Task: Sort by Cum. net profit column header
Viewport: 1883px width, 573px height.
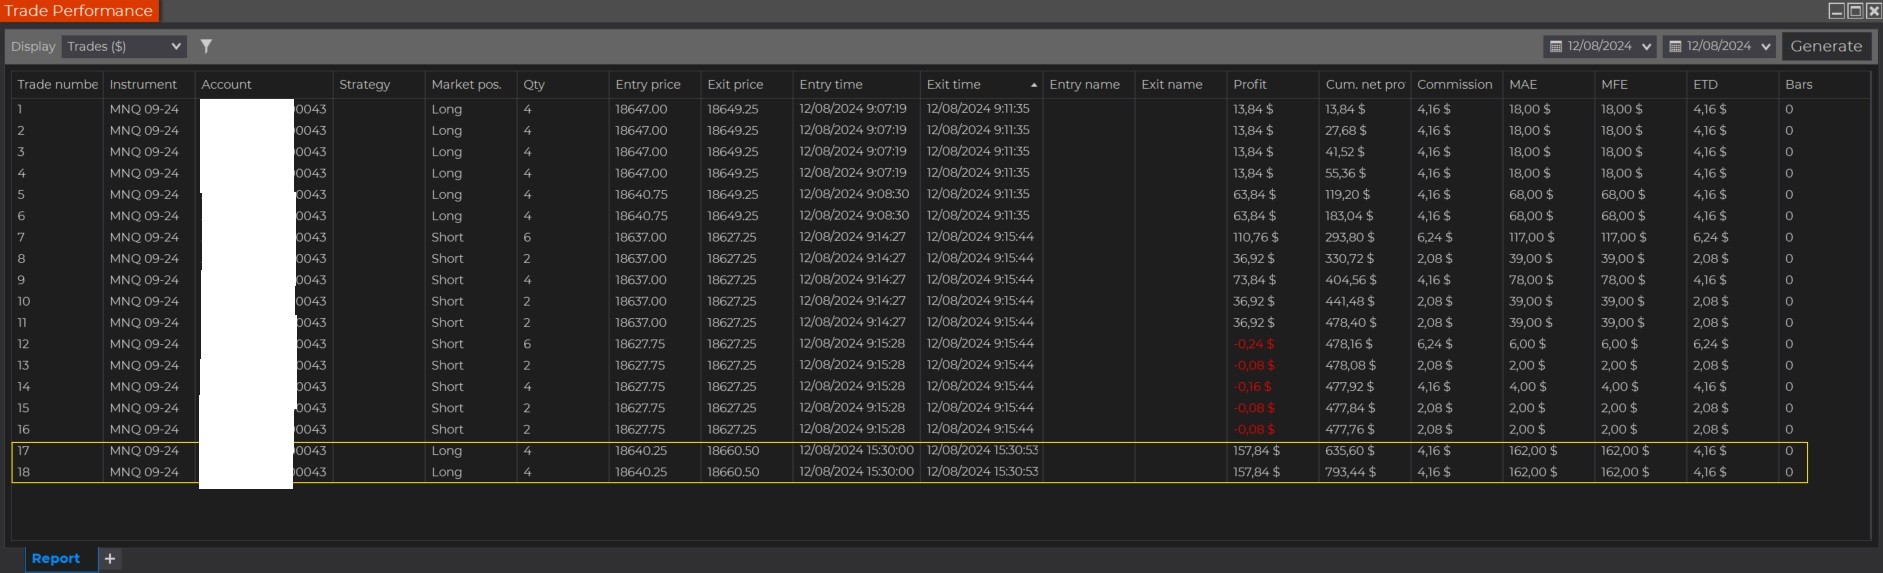Action: [x=1364, y=85]
